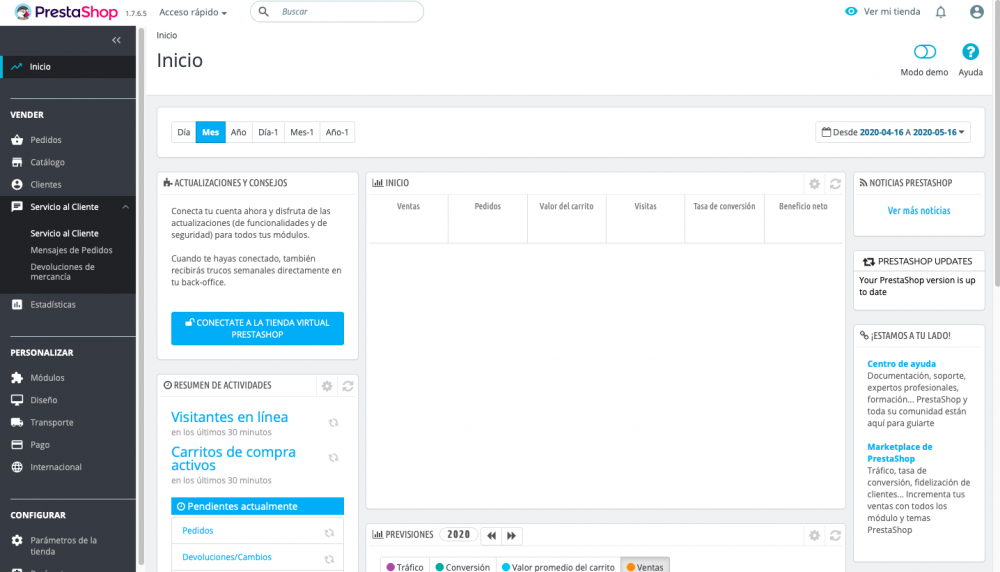The height and width of the screenshot is (572, 1000).
Task: Open Pedidos basket icon in sidebar
Action: pos(17,140)
